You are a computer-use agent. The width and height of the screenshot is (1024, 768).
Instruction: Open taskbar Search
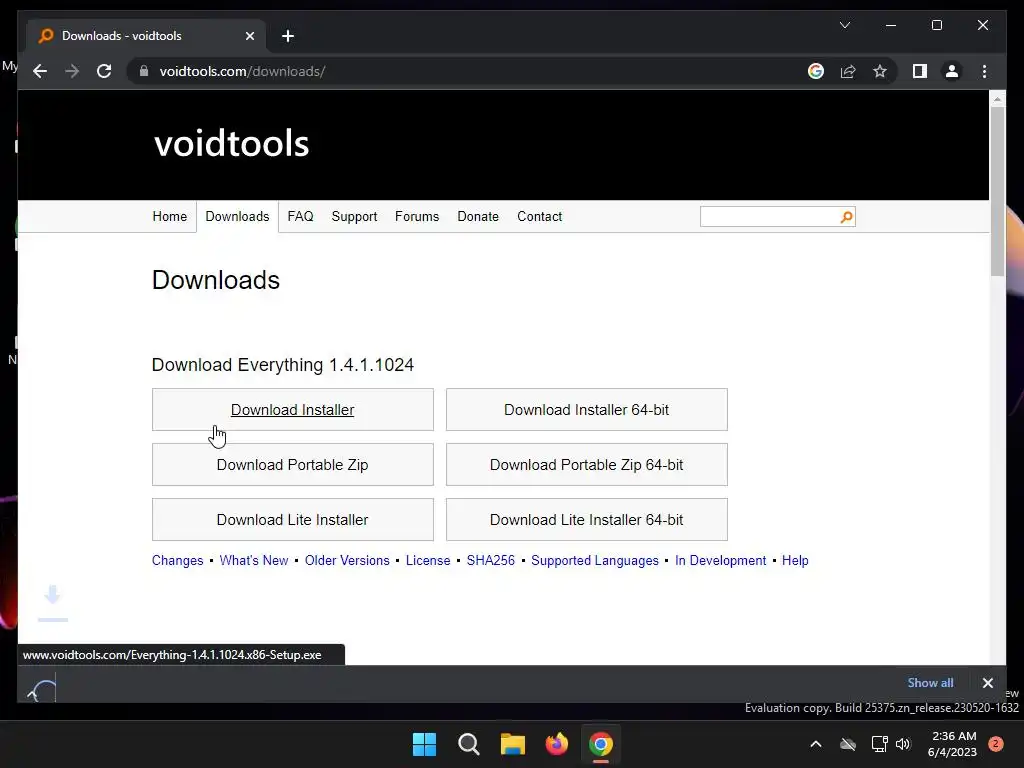pyautogui.click(x=469, y=744)
